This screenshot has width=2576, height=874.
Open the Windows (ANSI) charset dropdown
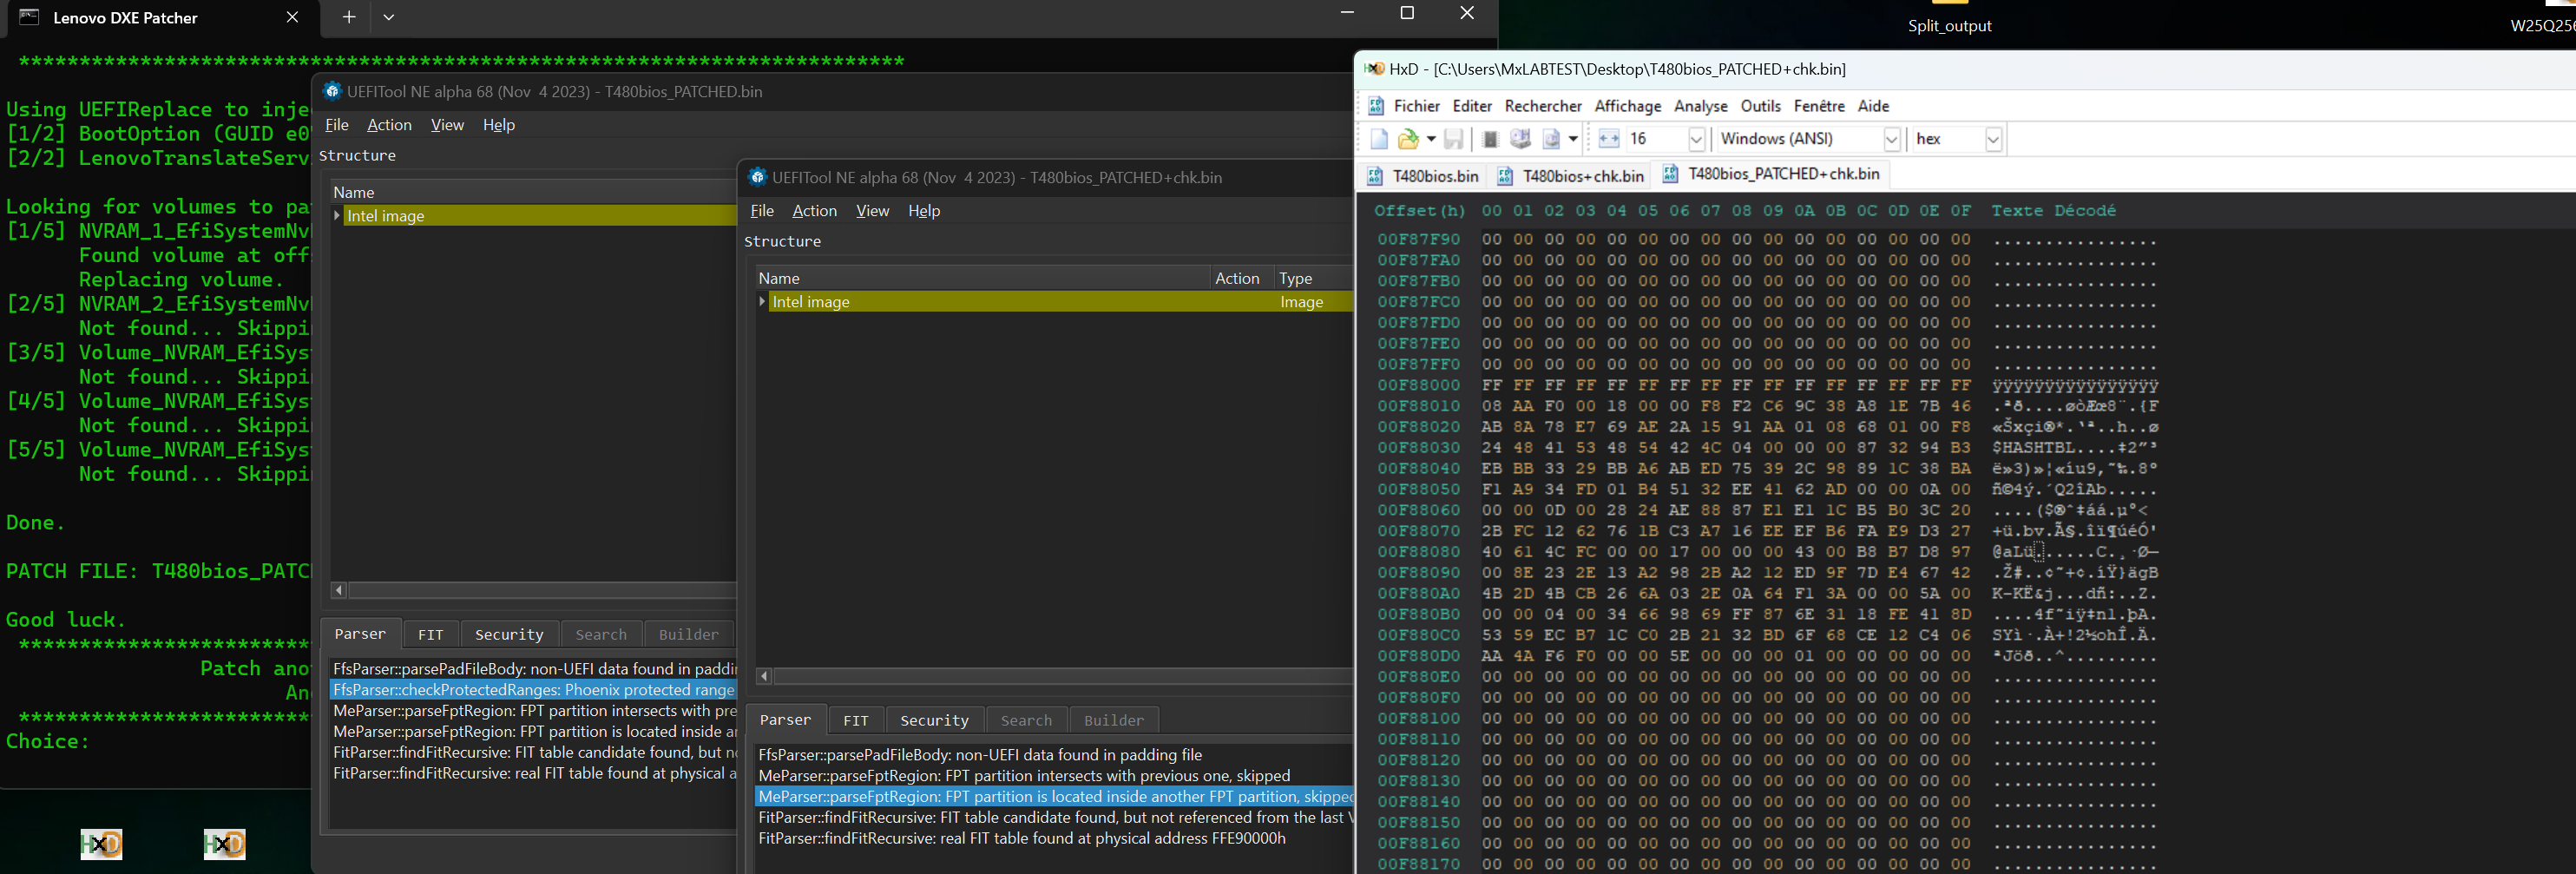click(1891, 139)
